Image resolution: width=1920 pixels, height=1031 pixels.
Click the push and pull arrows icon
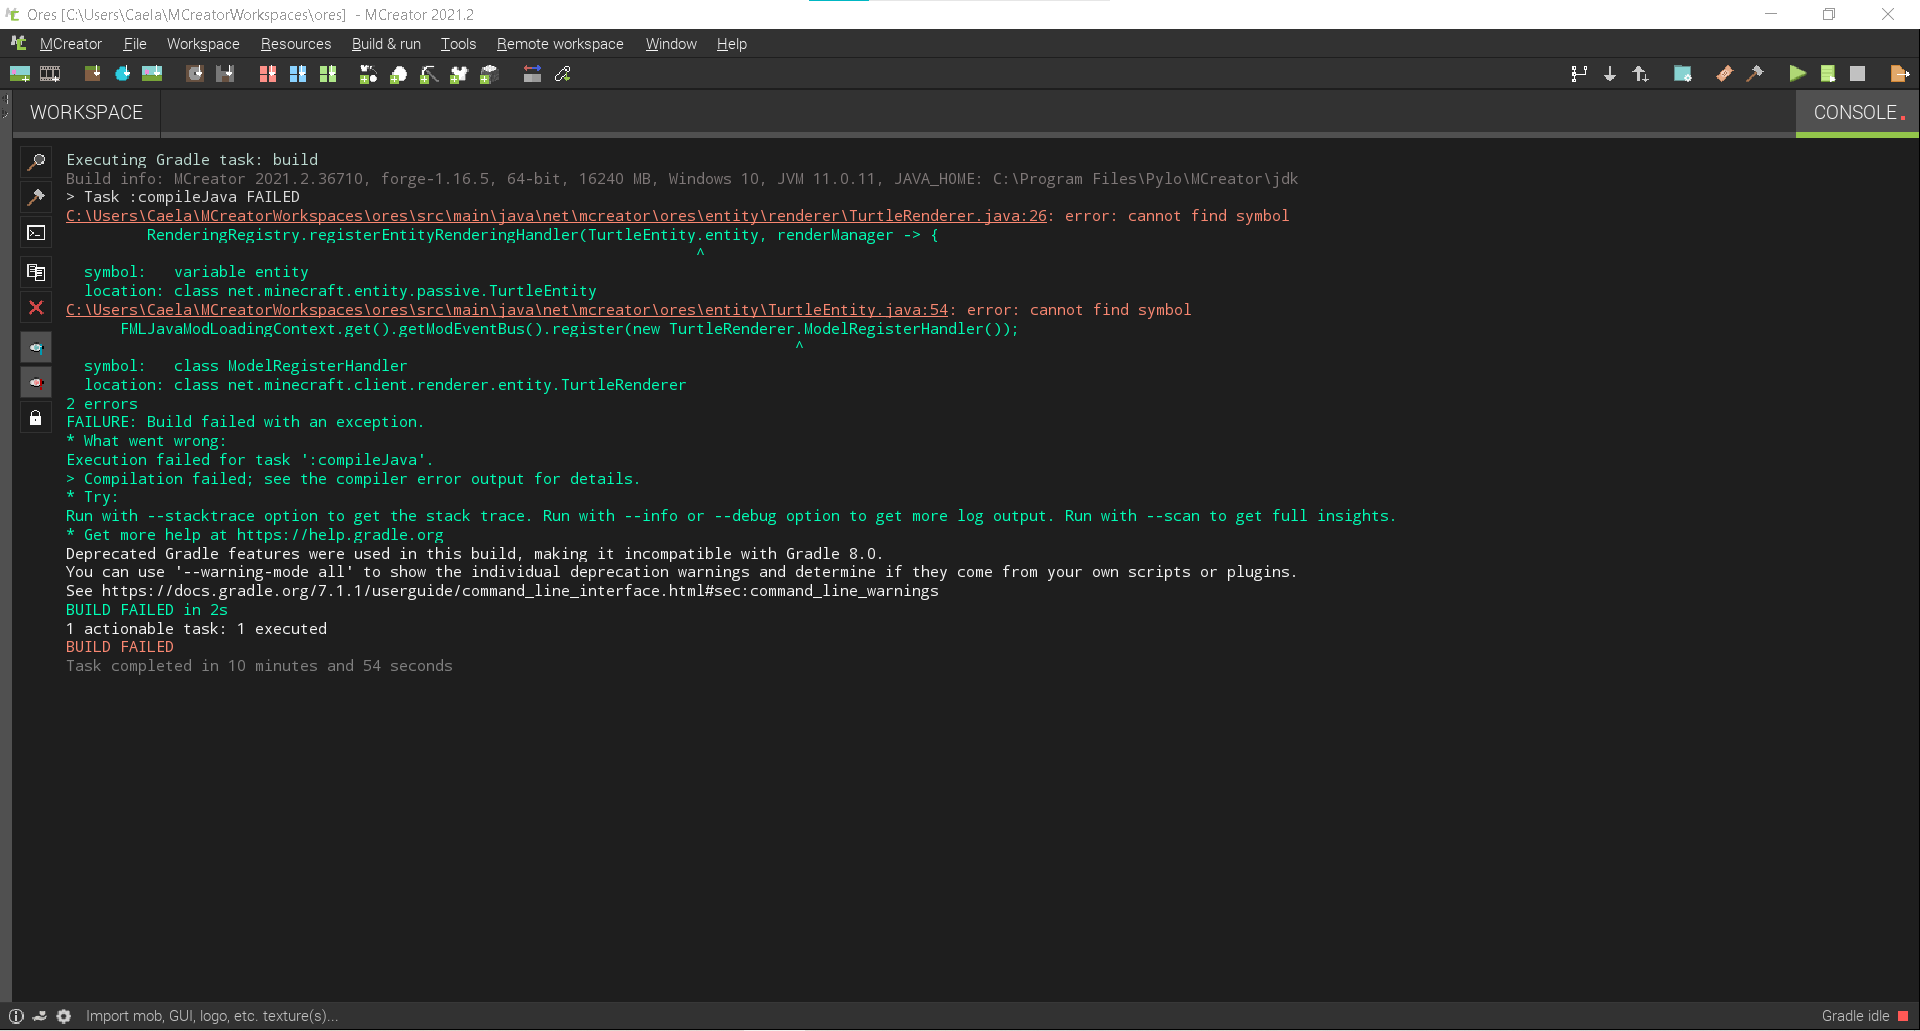[1641, 74]
